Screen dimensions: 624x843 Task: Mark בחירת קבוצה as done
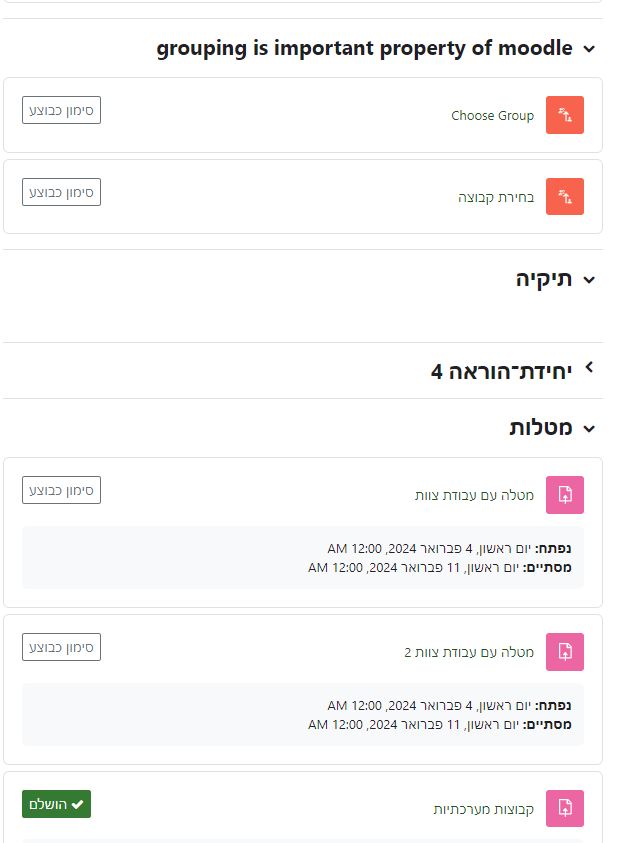pos(61,192)
